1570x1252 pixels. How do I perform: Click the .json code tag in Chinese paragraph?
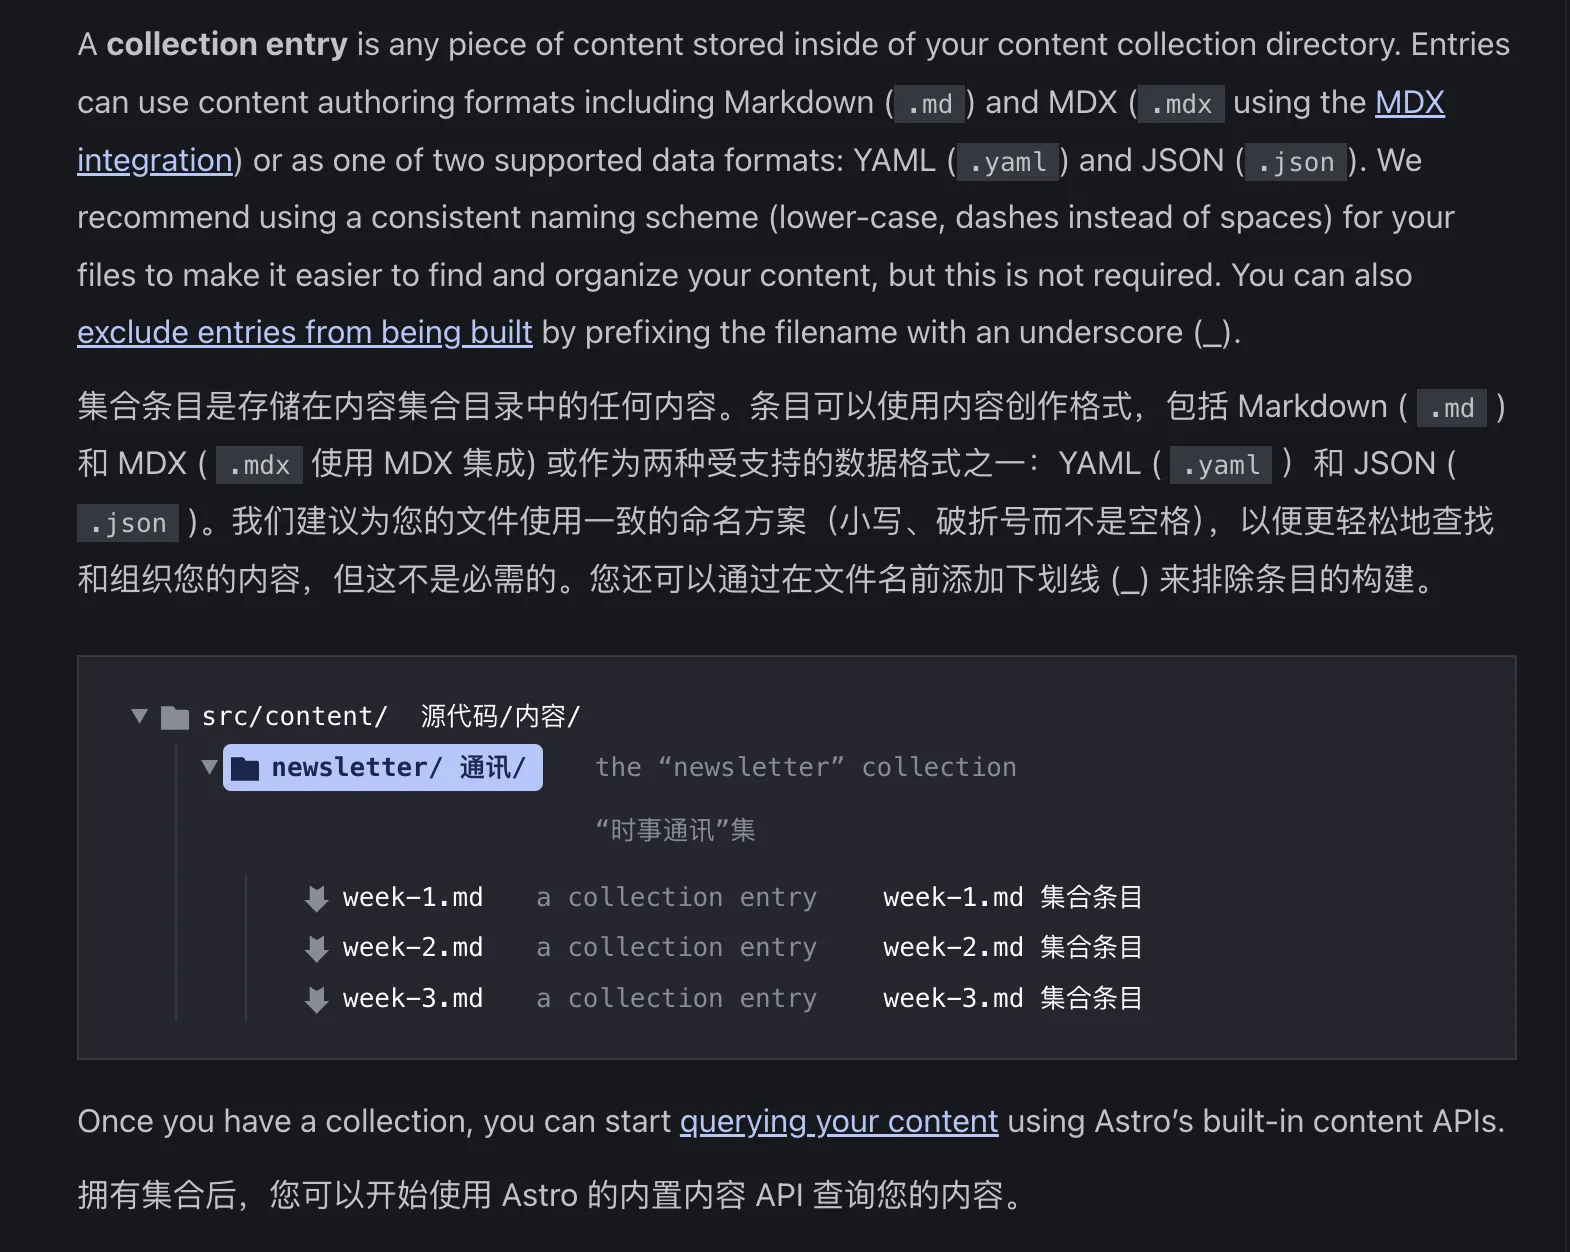128,523
